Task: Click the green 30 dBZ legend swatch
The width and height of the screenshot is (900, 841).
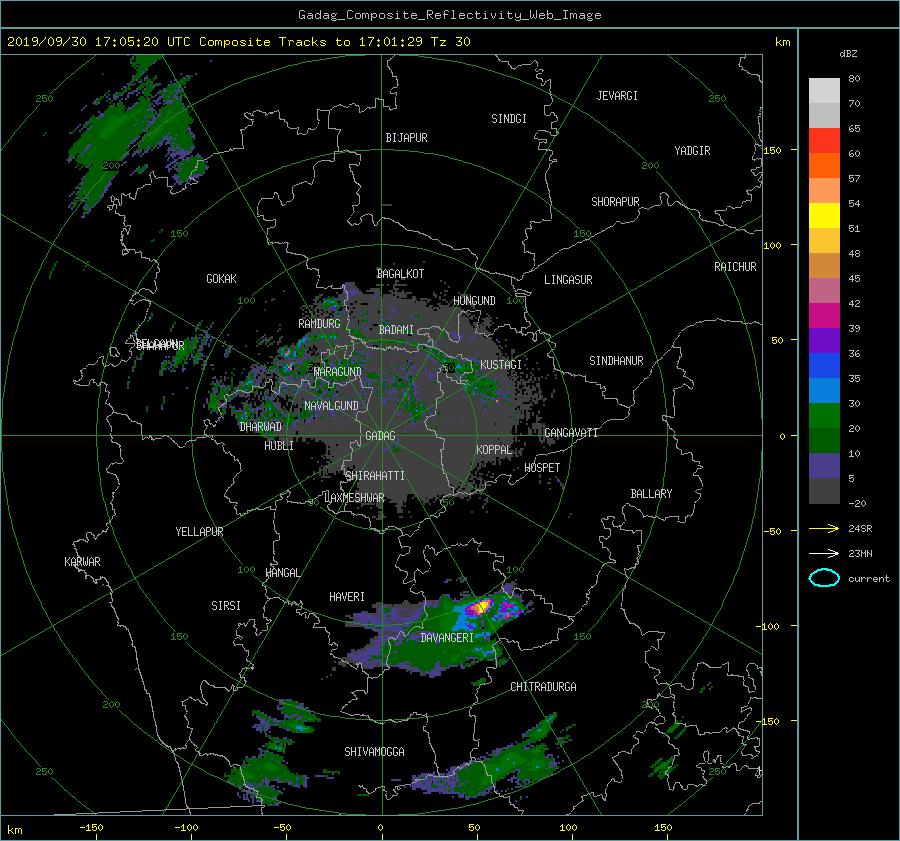Action: coord(824,416)
